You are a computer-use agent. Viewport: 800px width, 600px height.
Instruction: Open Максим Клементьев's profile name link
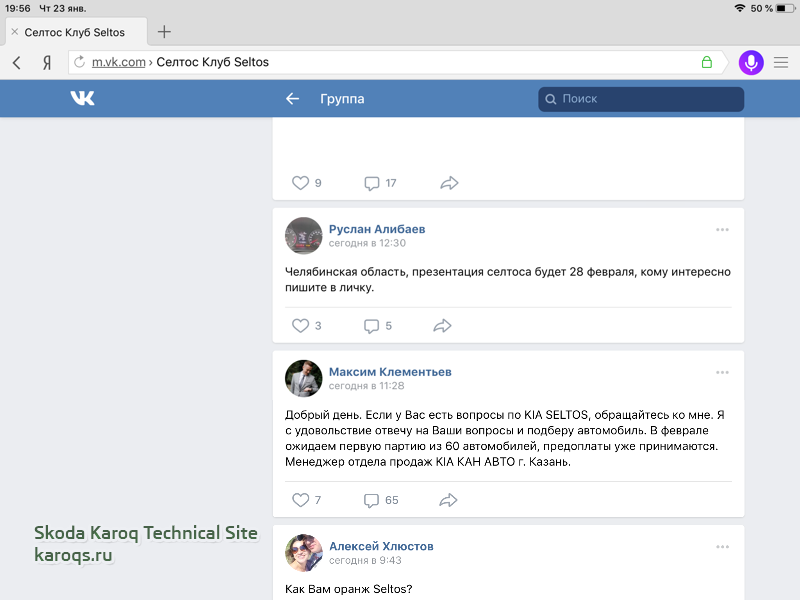390,372
